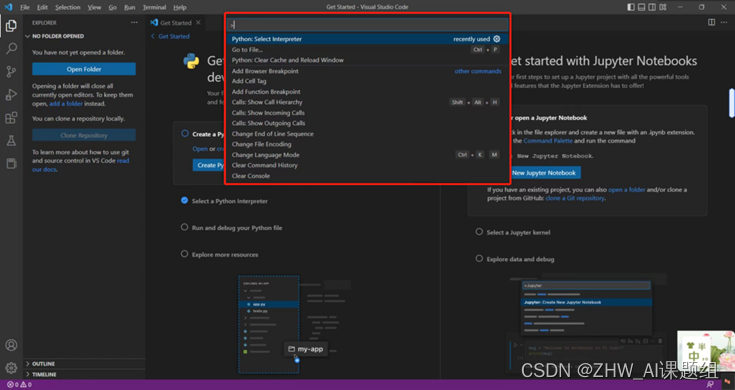Image resolution: width=735 pixels, height=390 pixels.
Task: Expand the Timeline section
Action: 84,375
